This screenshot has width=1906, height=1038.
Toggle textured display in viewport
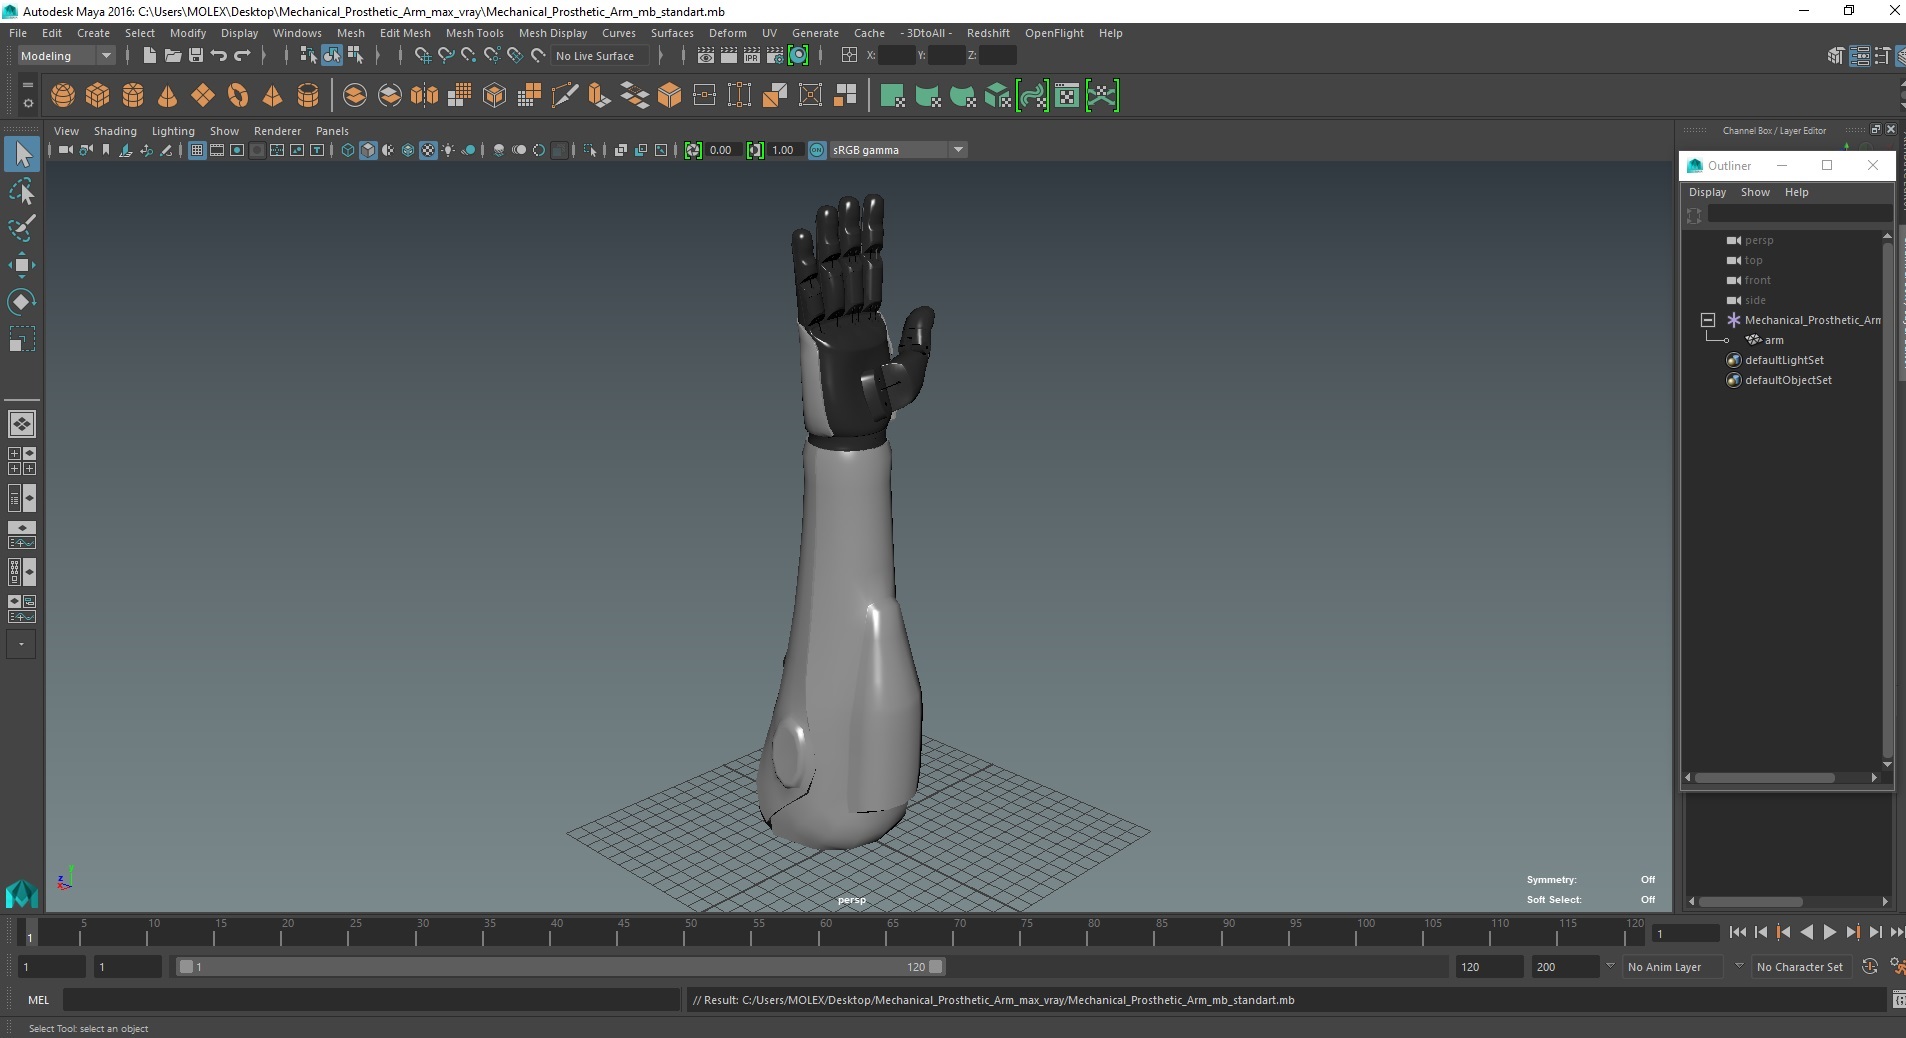[x=428, y=150]
